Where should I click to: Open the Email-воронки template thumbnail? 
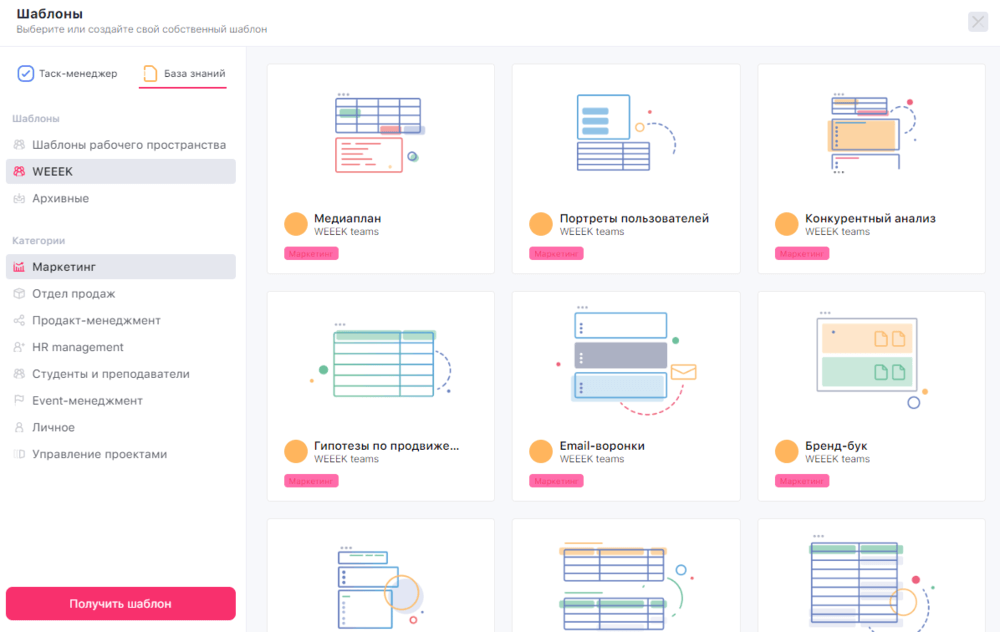tap(626, 362)
